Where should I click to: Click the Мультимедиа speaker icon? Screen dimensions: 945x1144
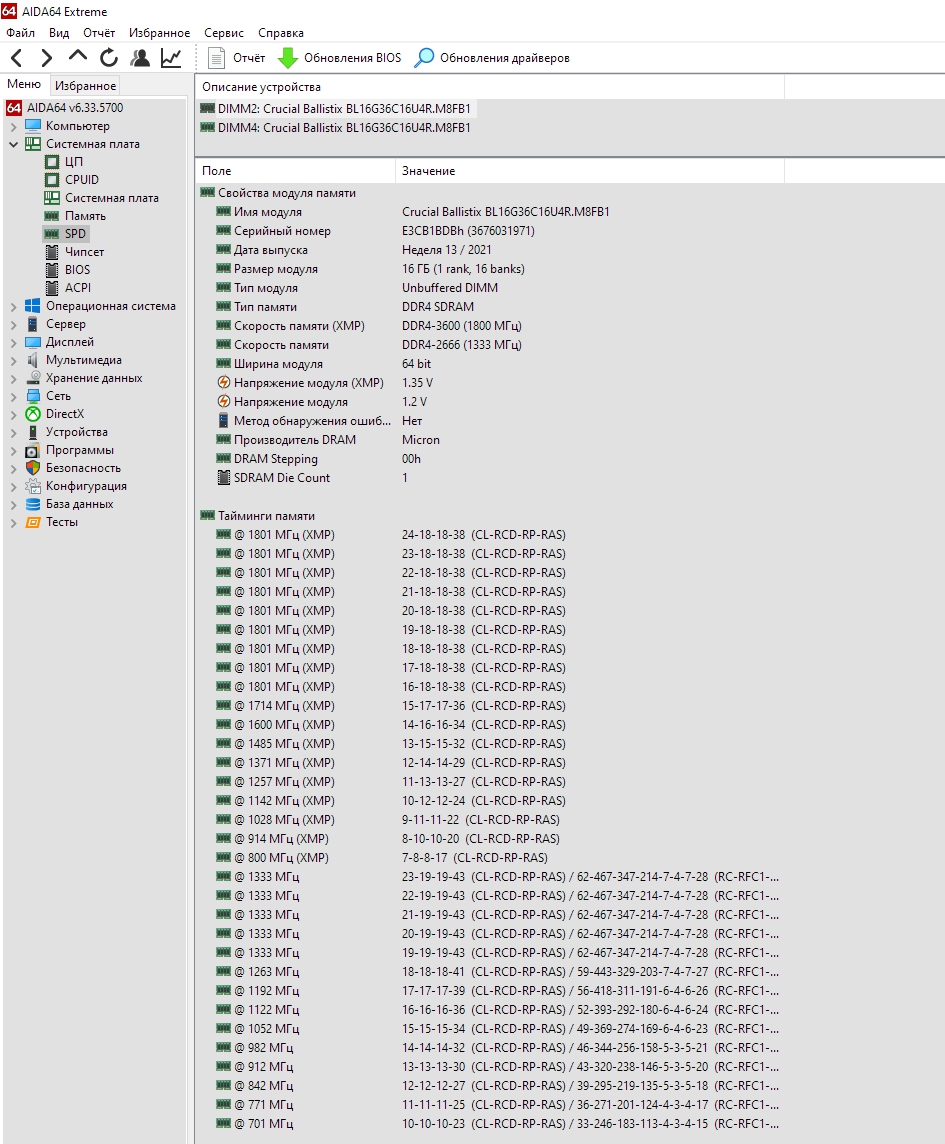tap(33, 360)
